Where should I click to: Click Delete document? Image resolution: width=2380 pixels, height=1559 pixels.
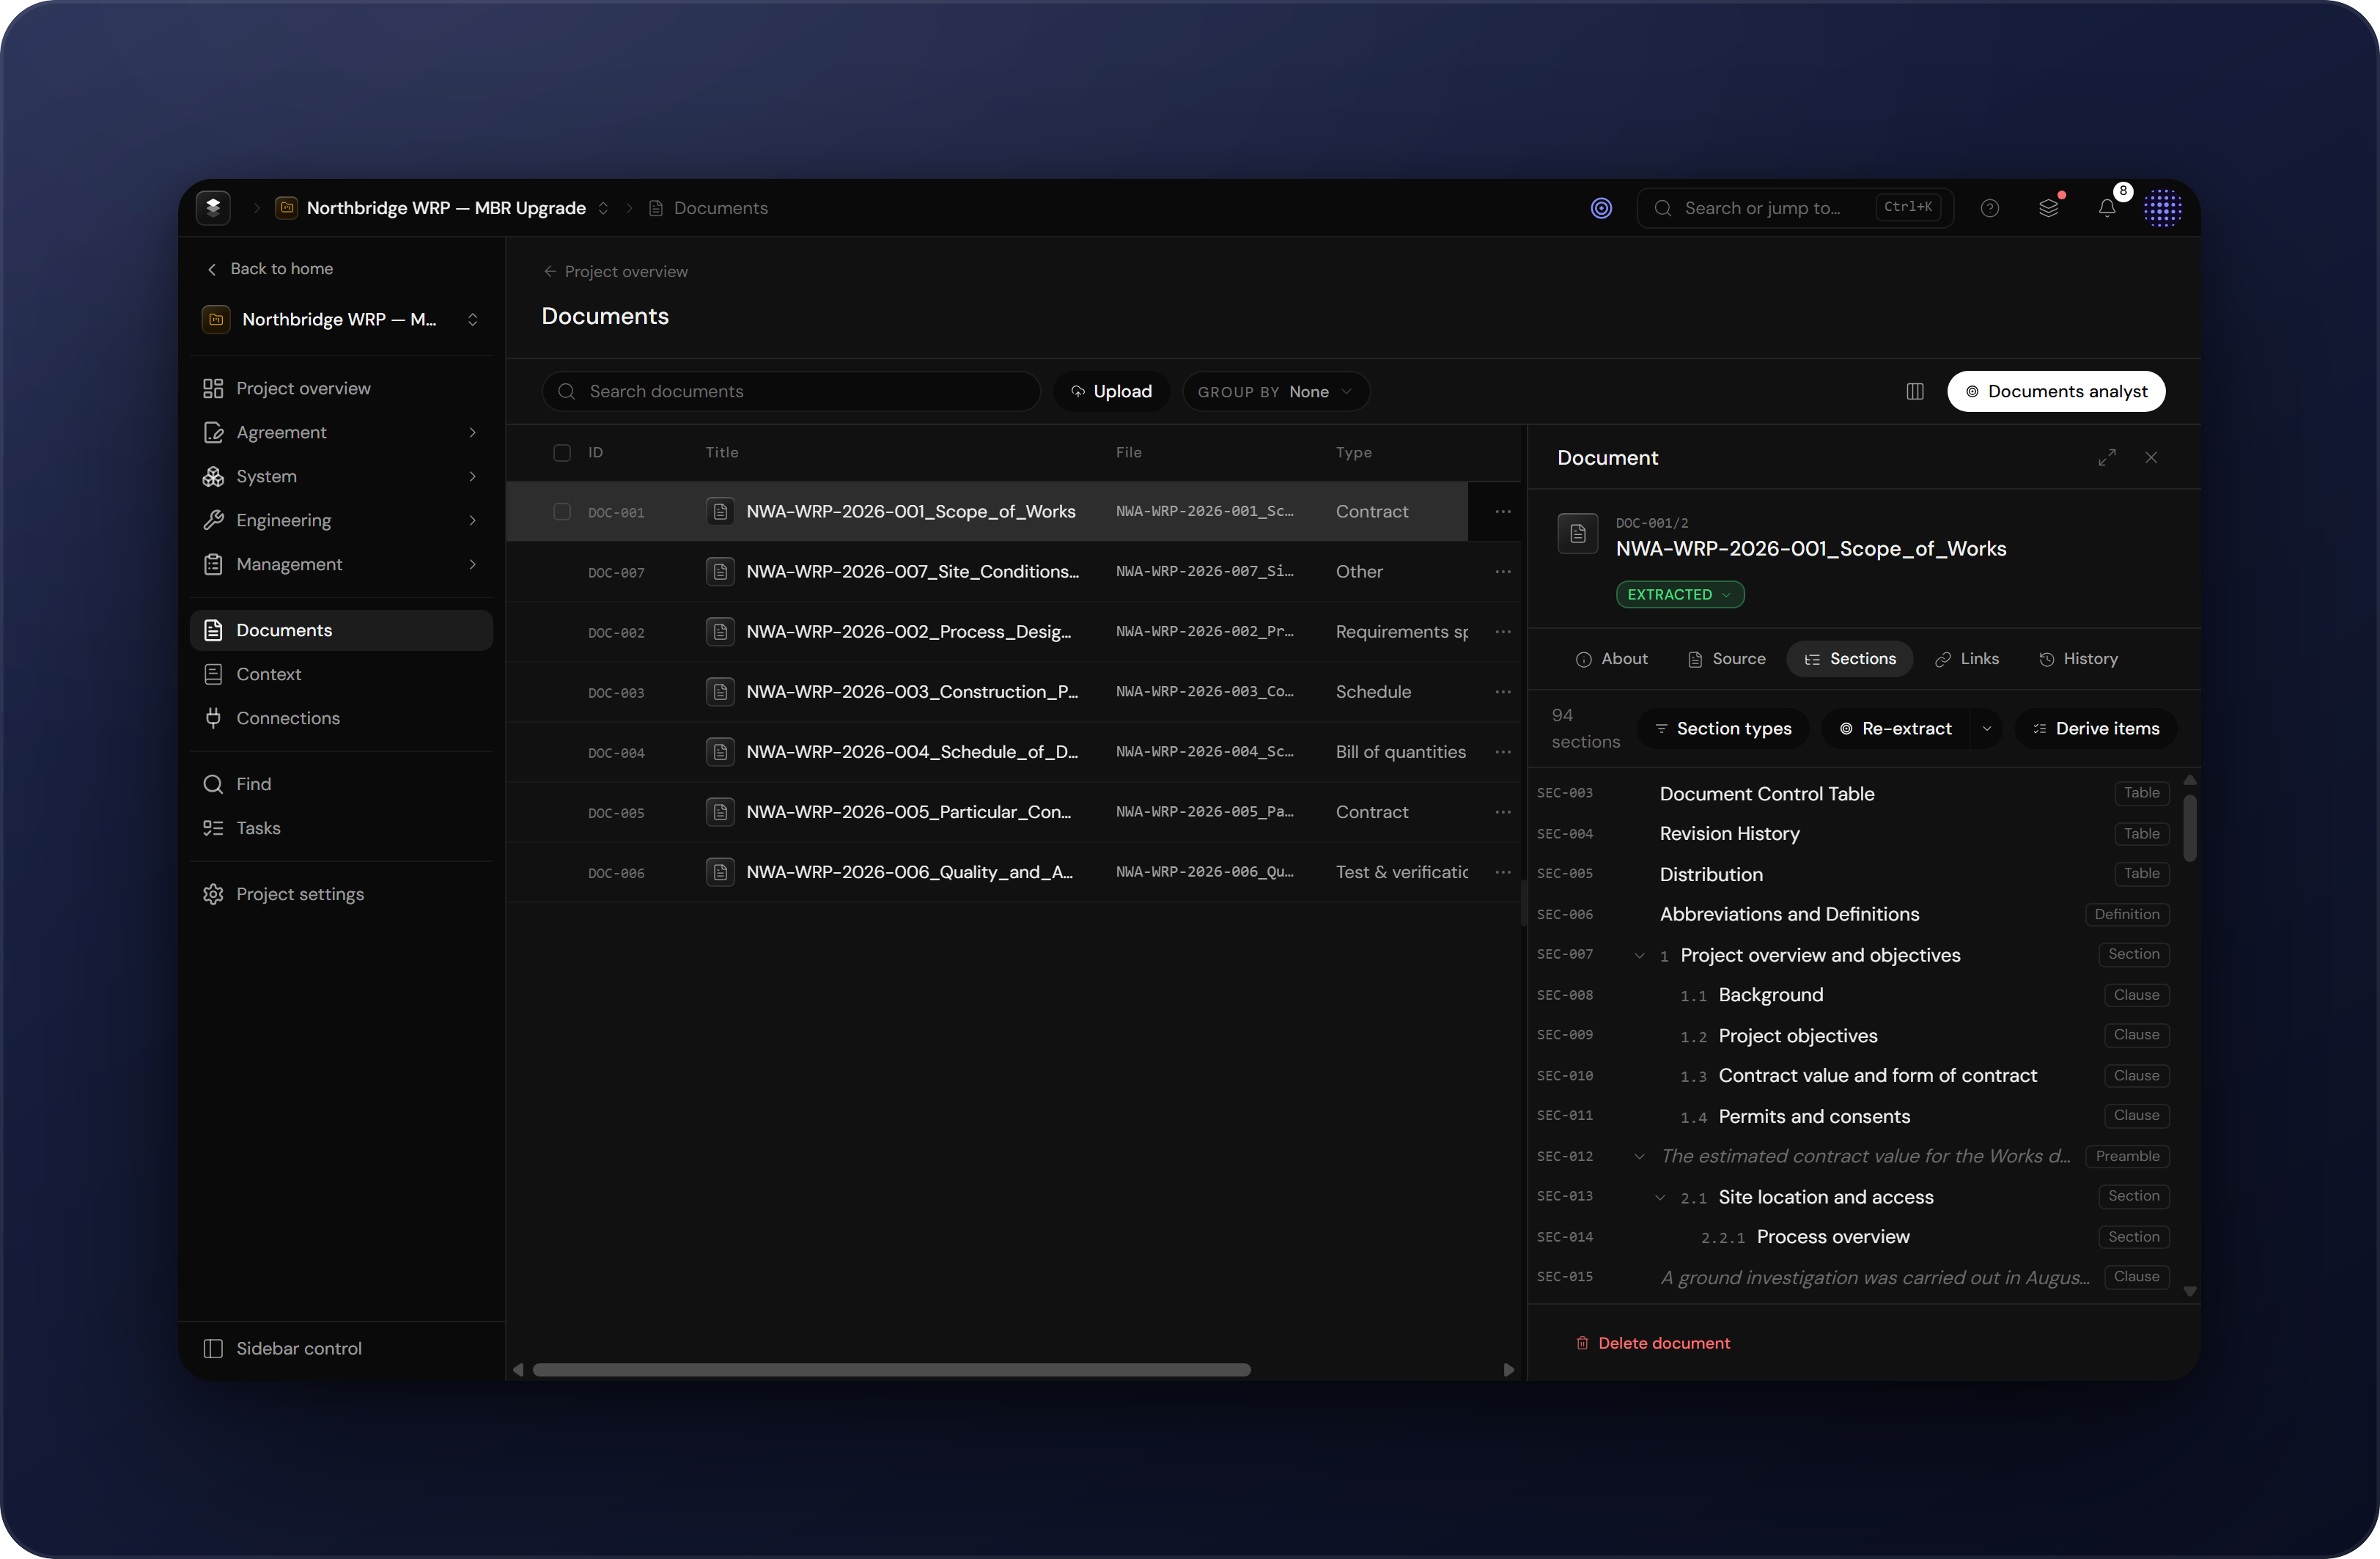(1653, 1343)
